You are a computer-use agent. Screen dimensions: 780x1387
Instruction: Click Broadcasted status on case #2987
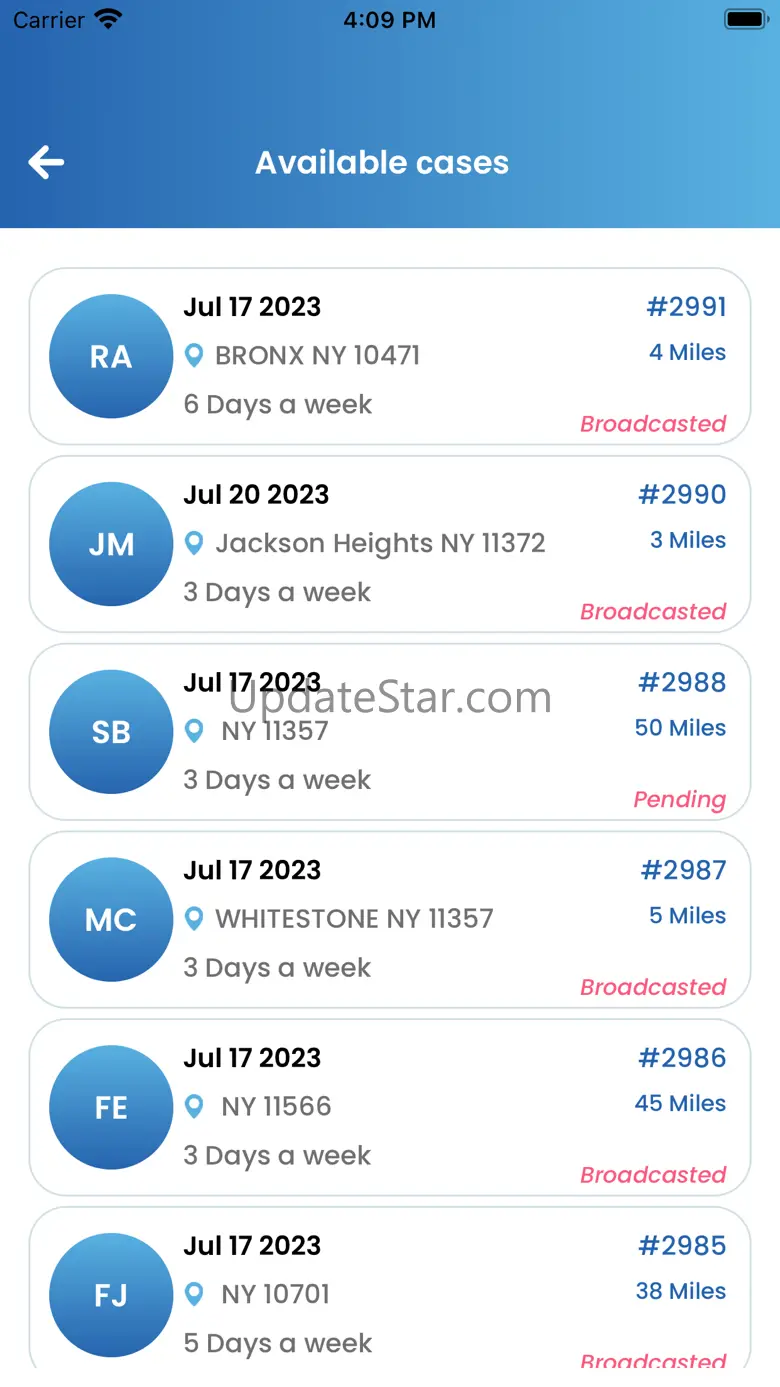[x=653, y=987]
